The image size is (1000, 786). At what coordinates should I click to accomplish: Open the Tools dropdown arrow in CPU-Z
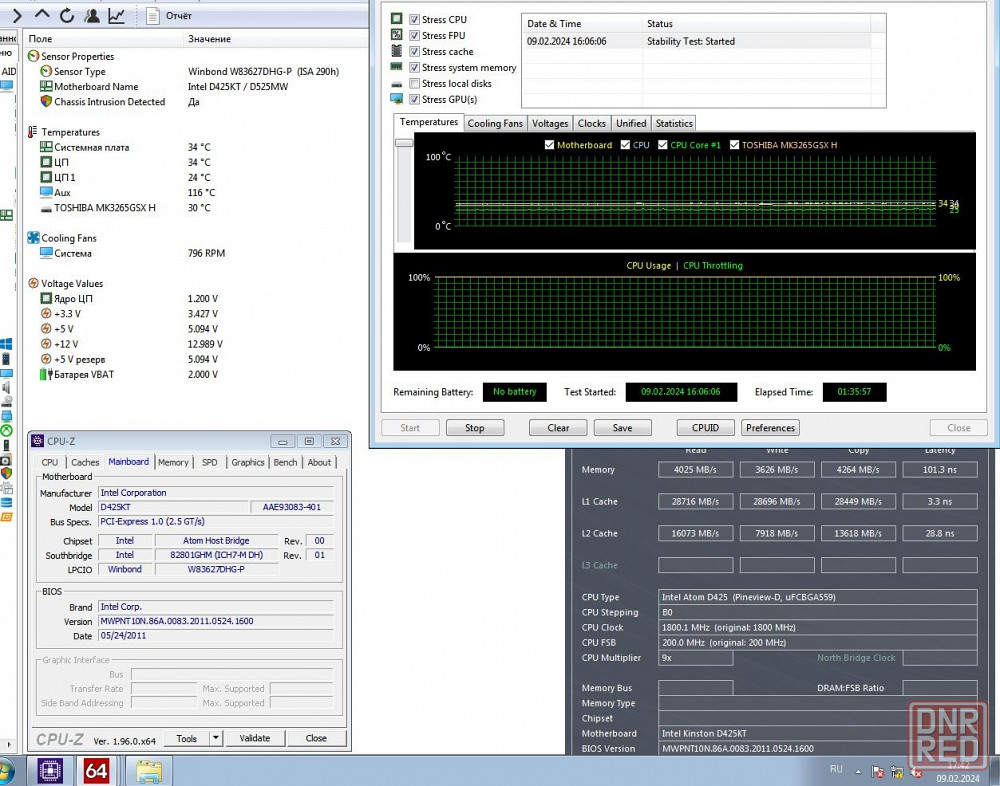coord(215,738)
